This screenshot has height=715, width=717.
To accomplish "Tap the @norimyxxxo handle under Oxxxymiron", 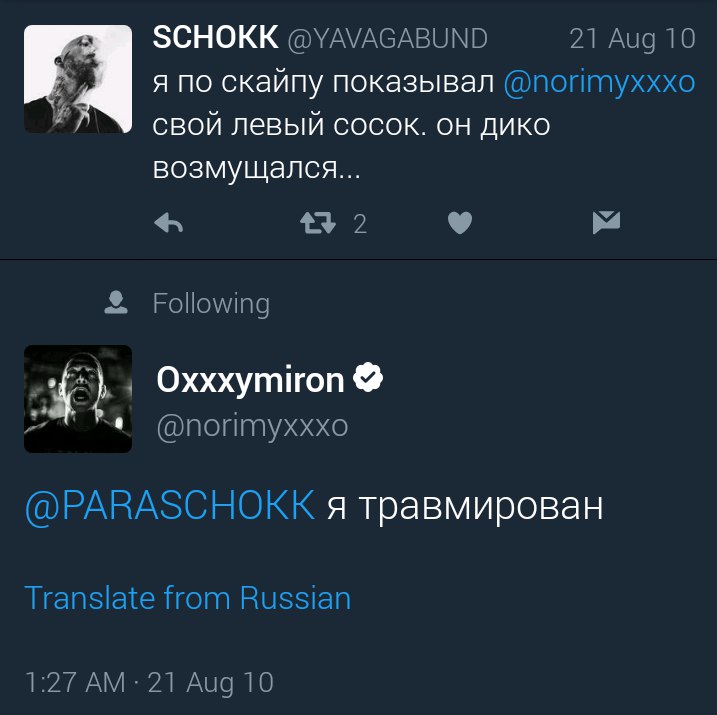I will click(252, 427).
